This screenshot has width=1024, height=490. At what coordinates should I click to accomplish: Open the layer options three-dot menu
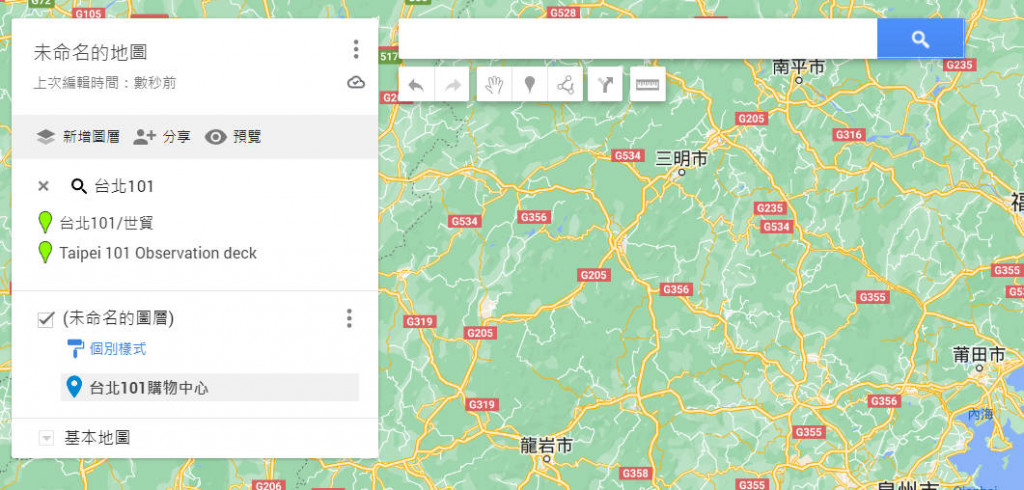[x=349, y=318]
